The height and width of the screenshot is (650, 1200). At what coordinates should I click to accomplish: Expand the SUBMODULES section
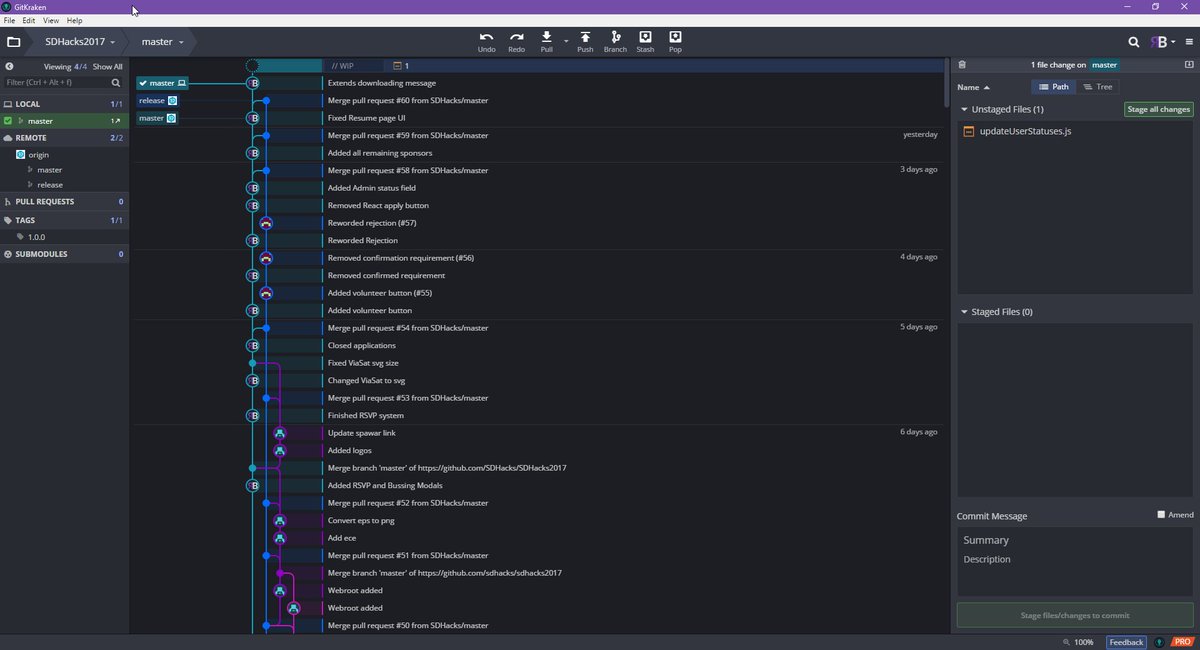click(x=65, y=255)
